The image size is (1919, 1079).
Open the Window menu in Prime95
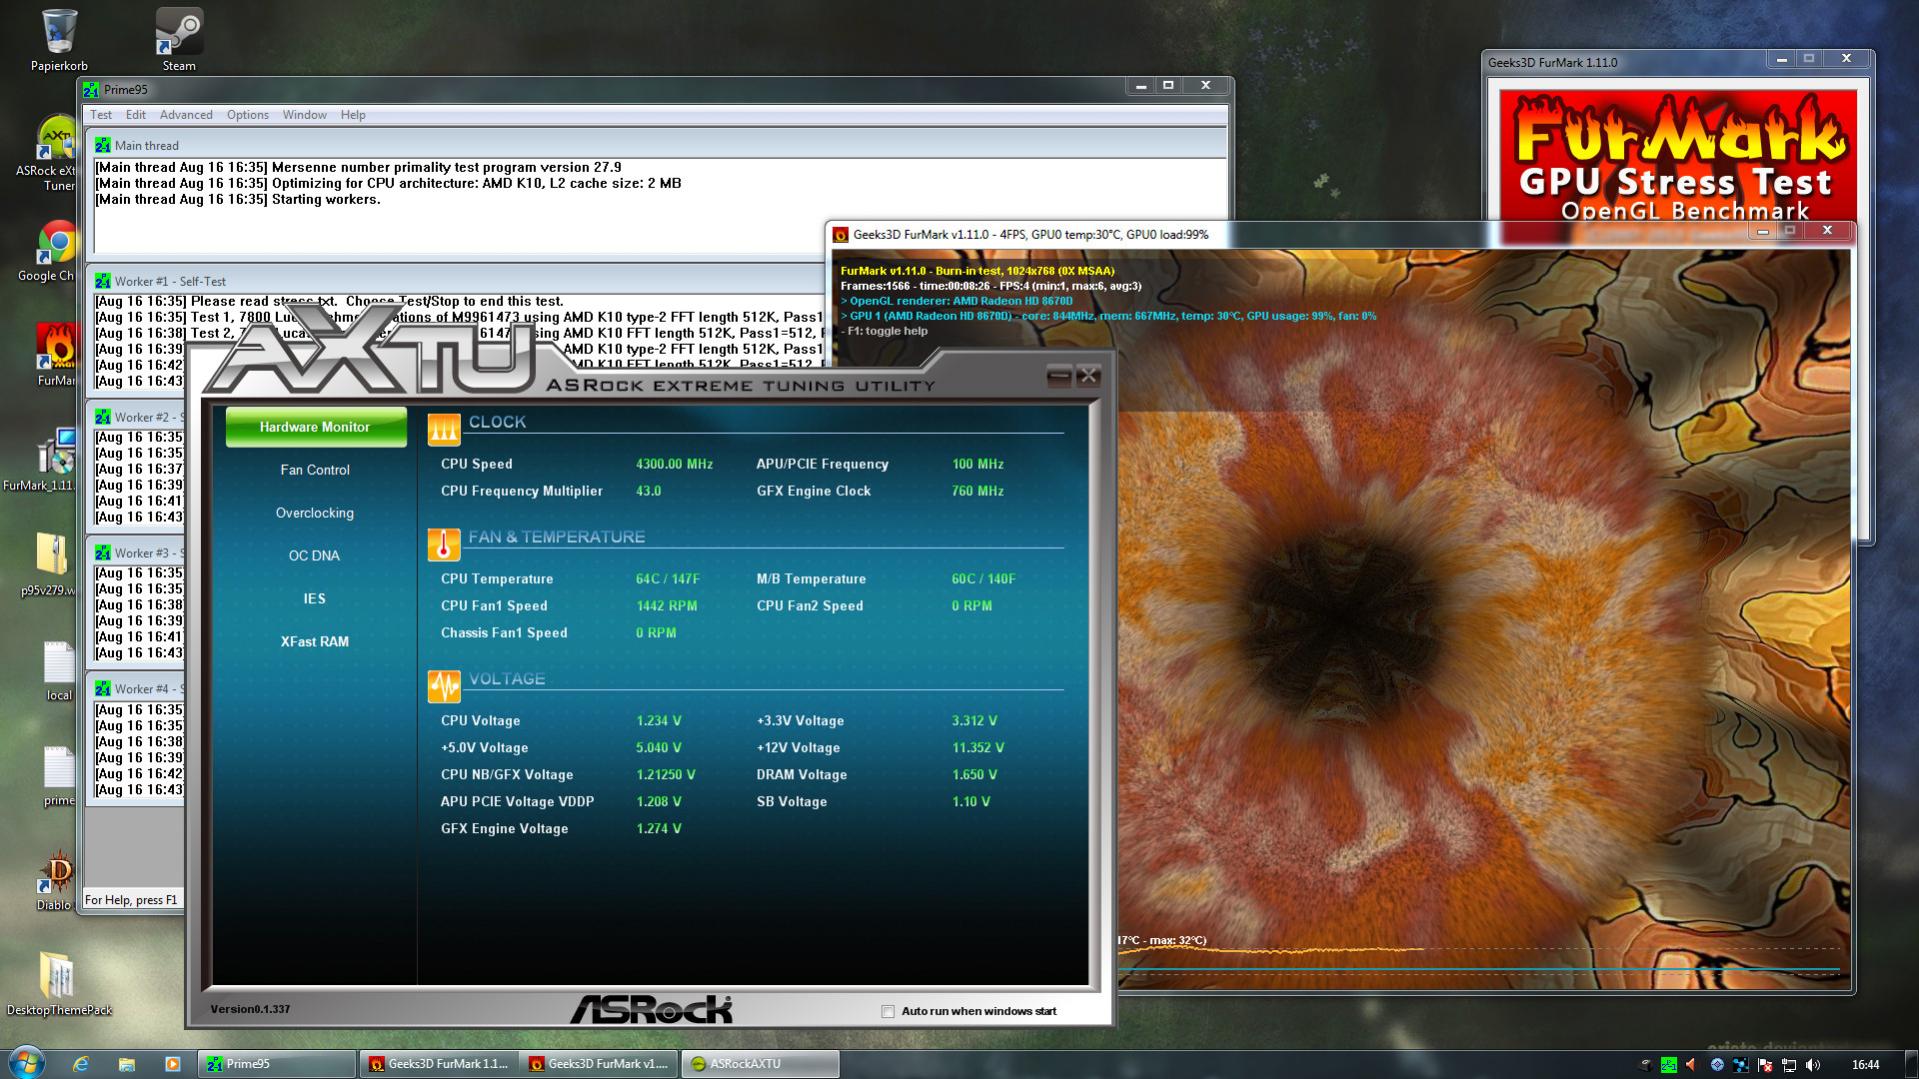pyautogui.click(x=305, y=115)
